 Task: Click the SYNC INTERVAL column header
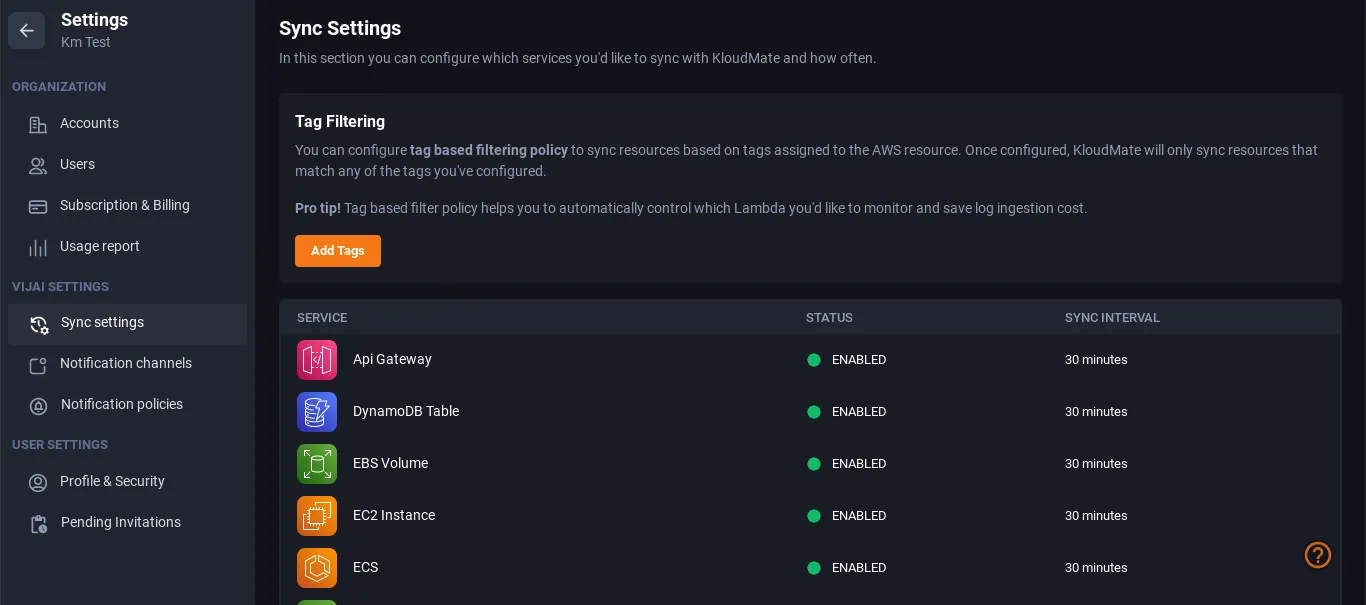[x=1112, y=318]
